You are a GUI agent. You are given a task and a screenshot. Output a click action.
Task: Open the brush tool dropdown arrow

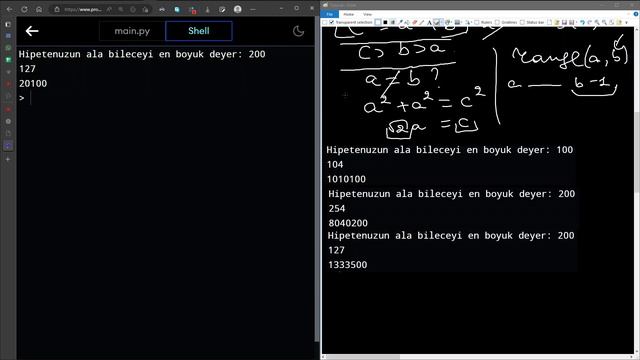coord(442,22)
